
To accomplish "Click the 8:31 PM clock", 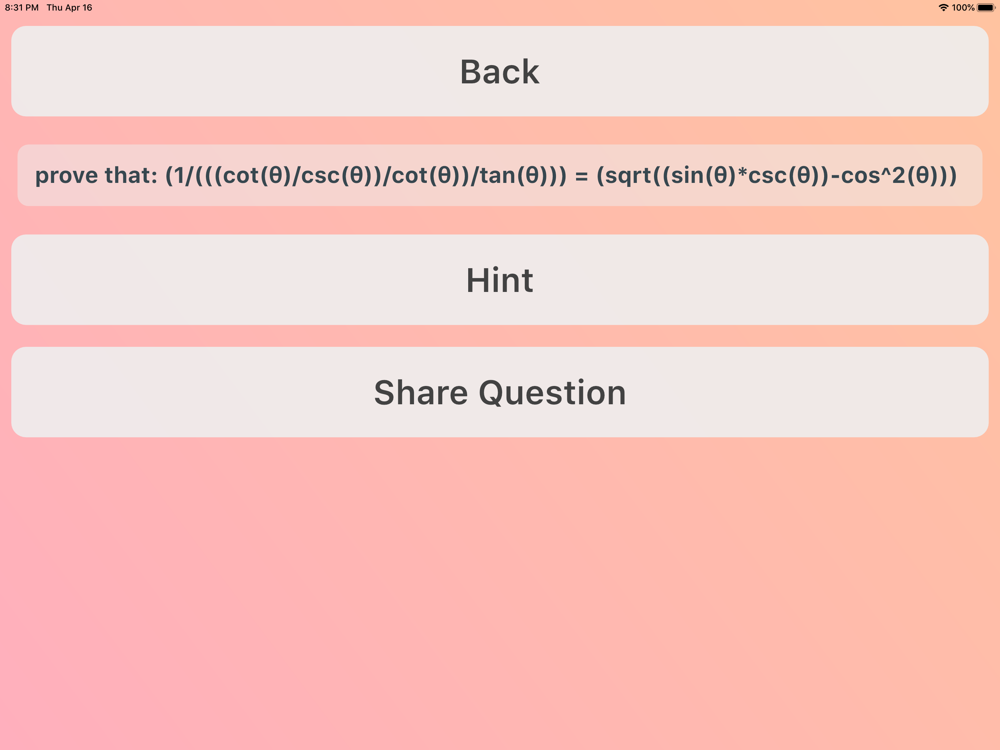I will tap(22, 8).
